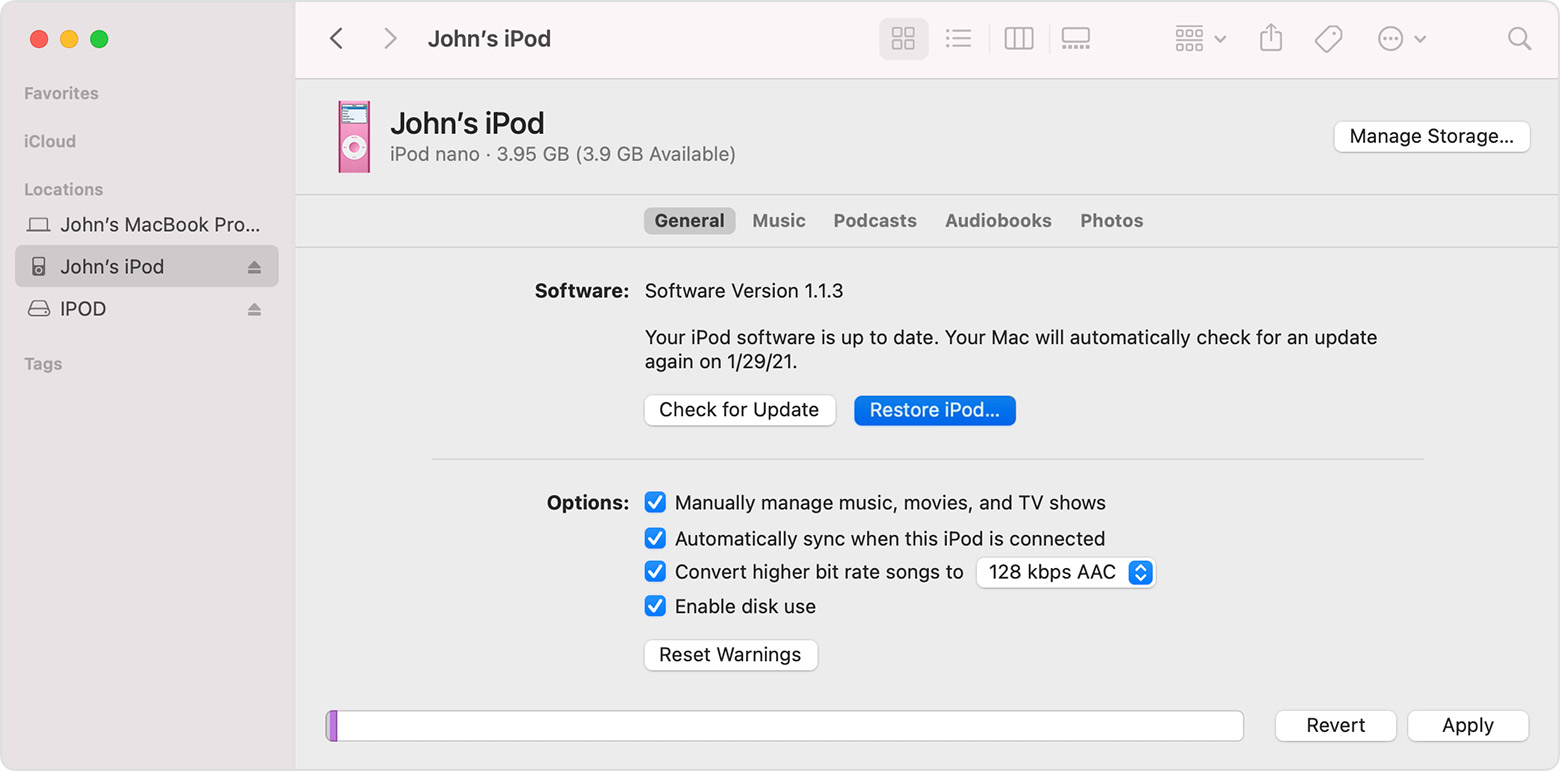Click the Apply button

pyautogui.click(x=1468, y=726)
